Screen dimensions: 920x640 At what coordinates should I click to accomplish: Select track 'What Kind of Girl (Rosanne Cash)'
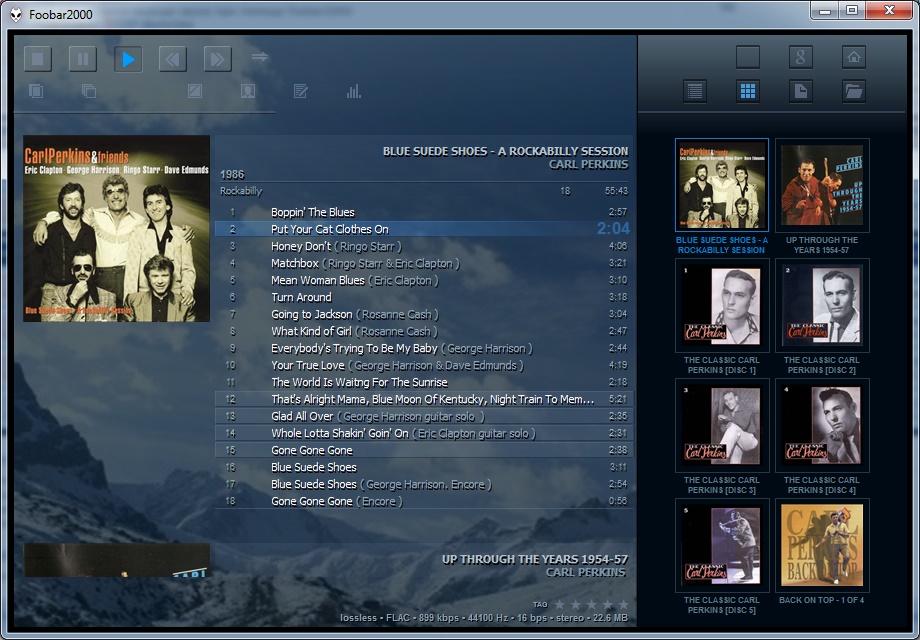[424, 331]
